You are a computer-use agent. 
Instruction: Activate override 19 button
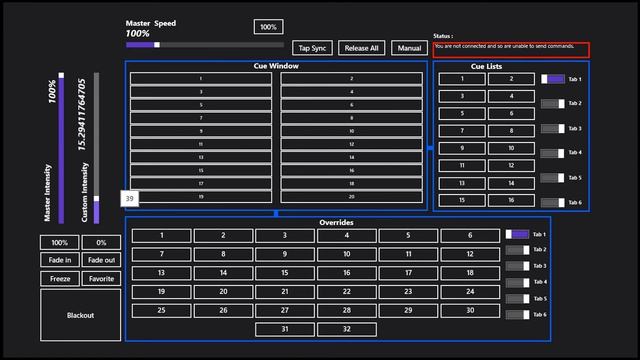[x=162, y=292]
